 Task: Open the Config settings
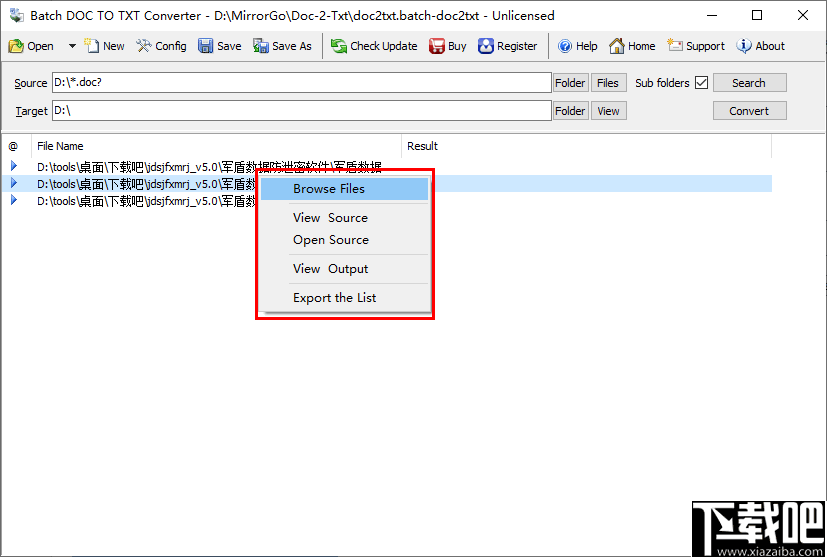point(161,46)
